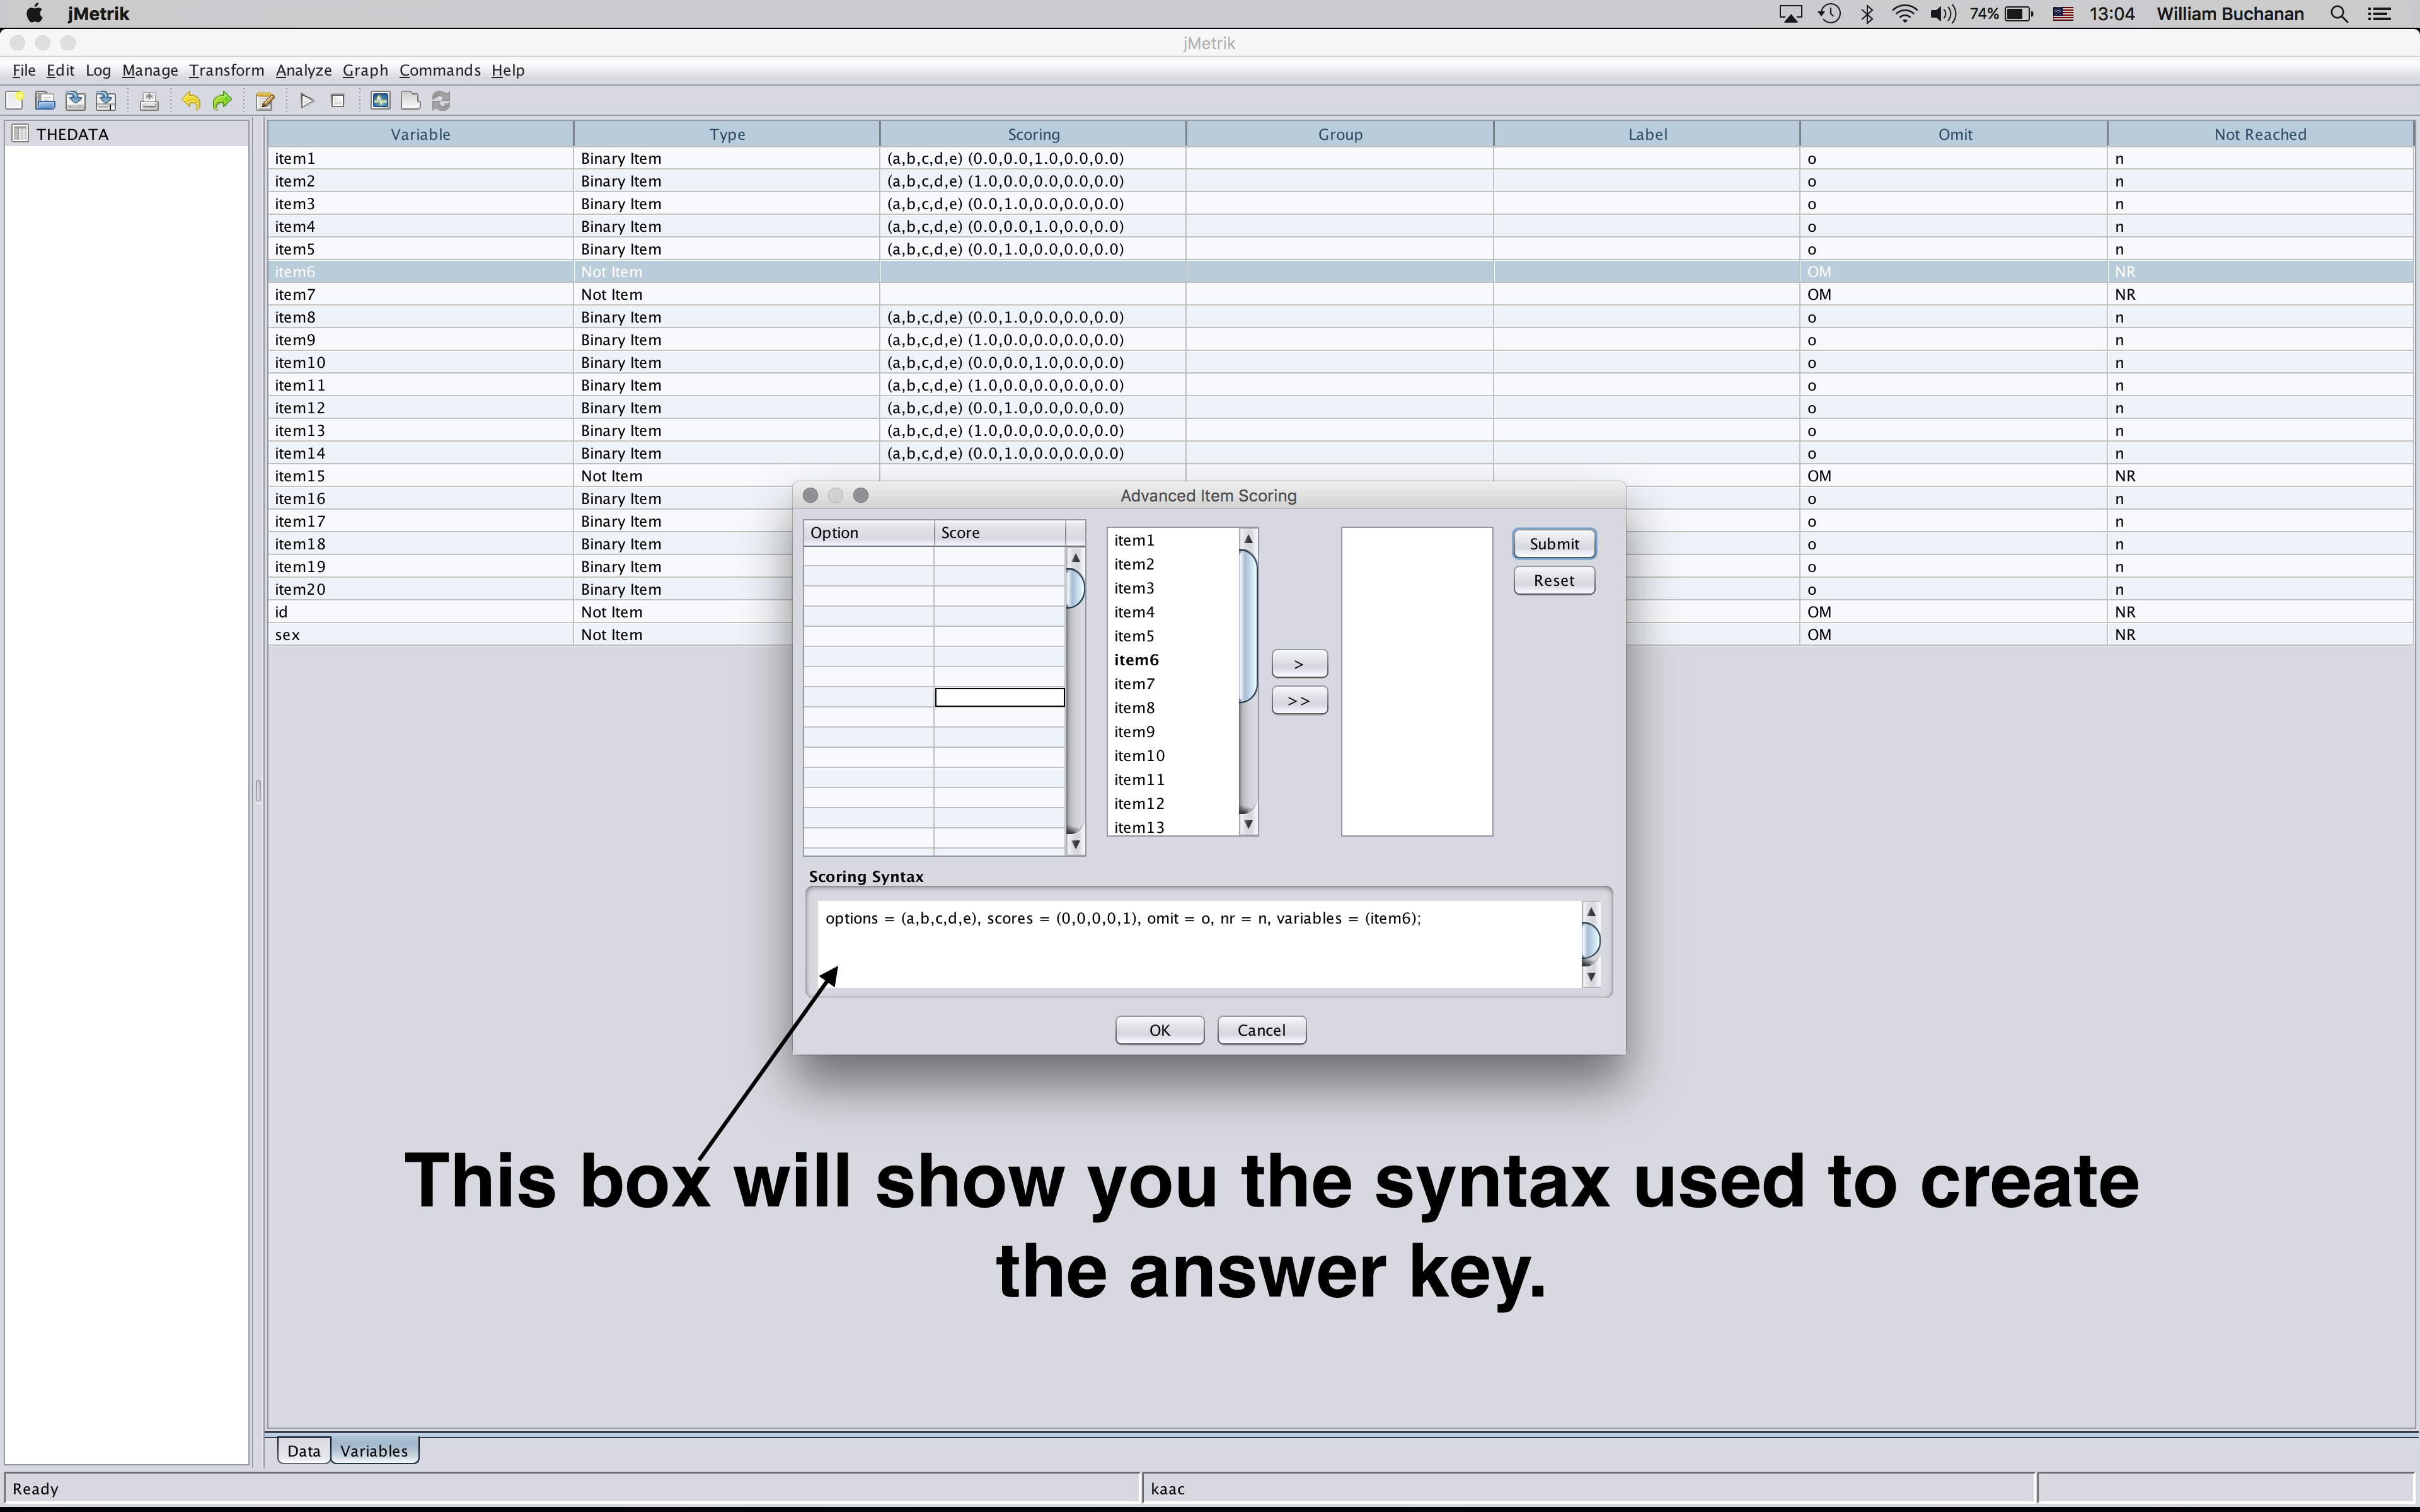Select item13 in the dialog item list
The height and width of the screenshot is (1512, 2420).
[1172, 827]
